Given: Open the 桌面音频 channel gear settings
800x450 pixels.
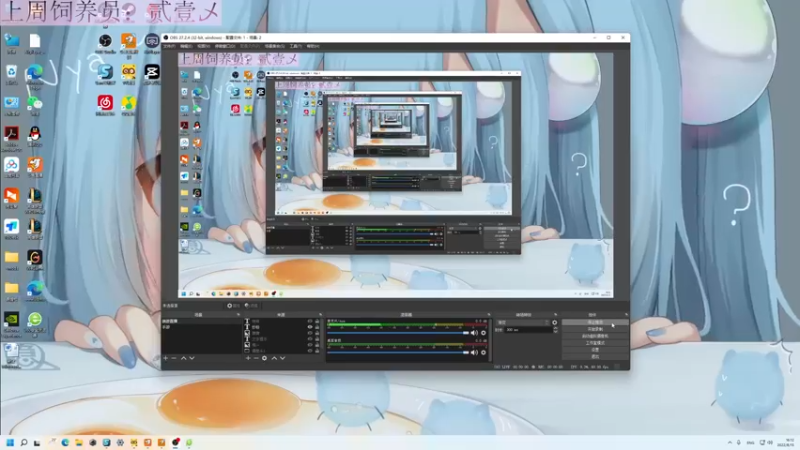Looking at the screenshot, I should coord(484,353).
